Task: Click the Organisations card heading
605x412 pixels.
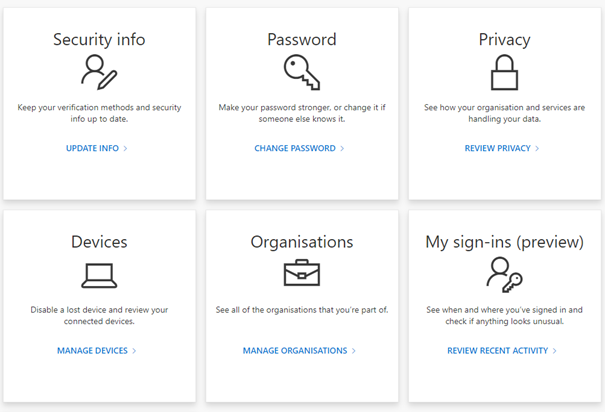Action: (x=301, y=242)
